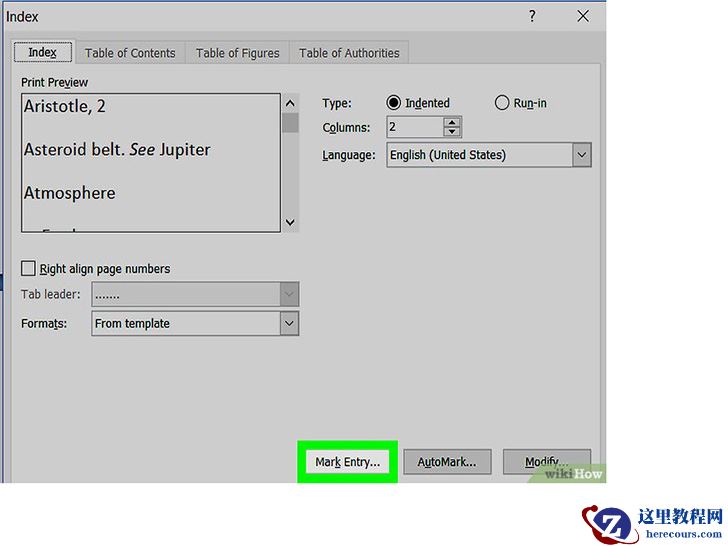The height and width of the screenshot is (546, 728).
Task: Click the AutoMark button
Action: (x=447, y=462)
